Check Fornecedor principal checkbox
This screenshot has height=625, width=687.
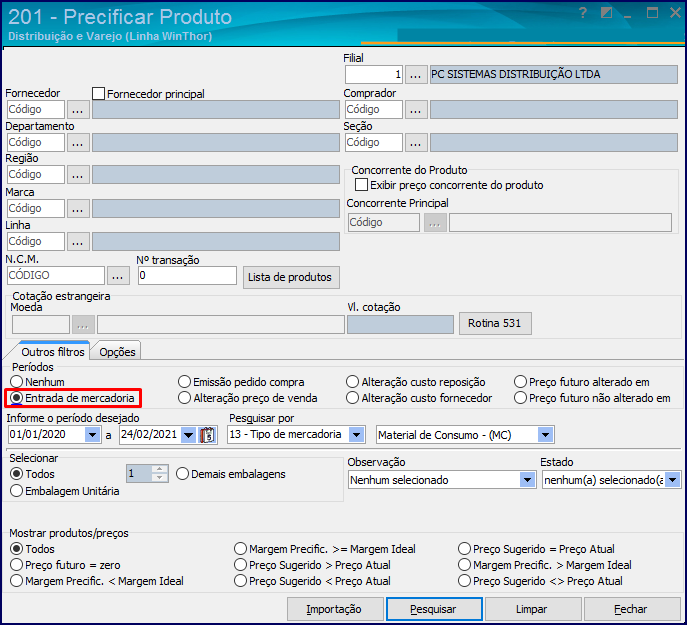point(99,93)
